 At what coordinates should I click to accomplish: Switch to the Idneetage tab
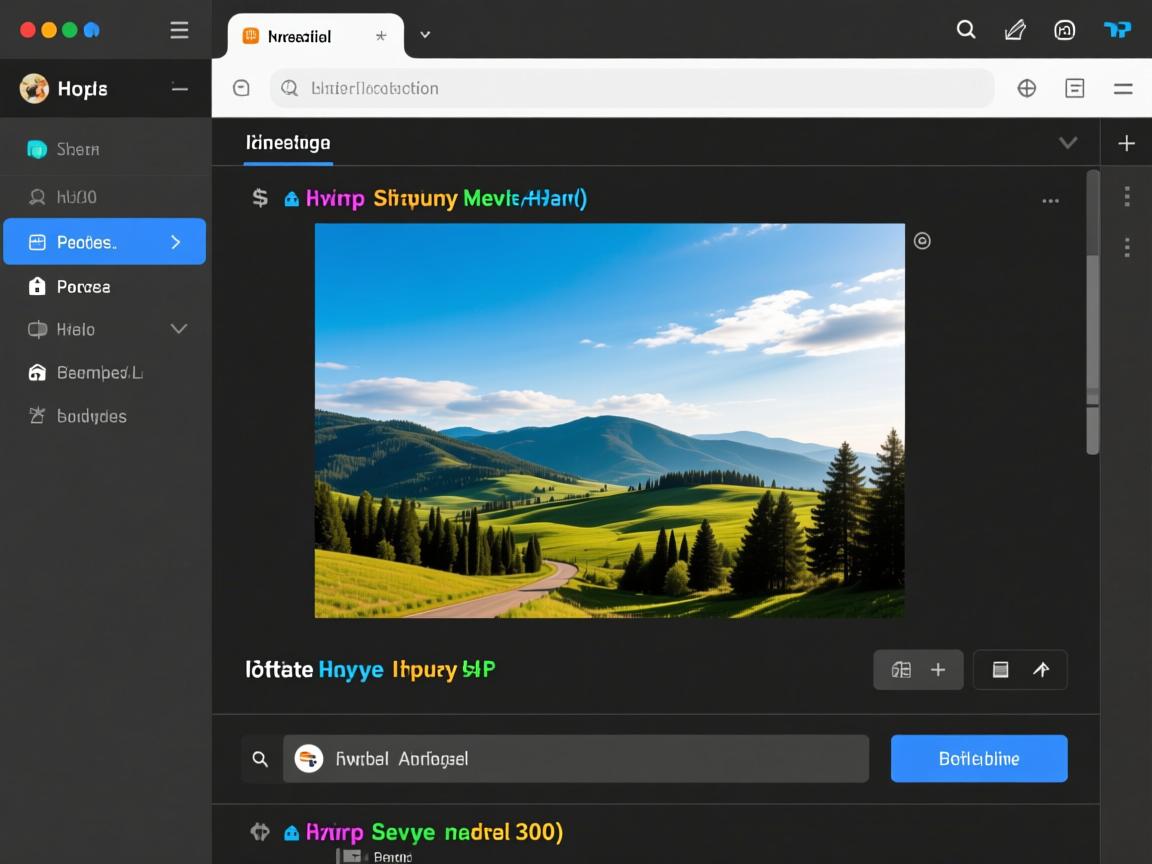click(x=288, y=143)
